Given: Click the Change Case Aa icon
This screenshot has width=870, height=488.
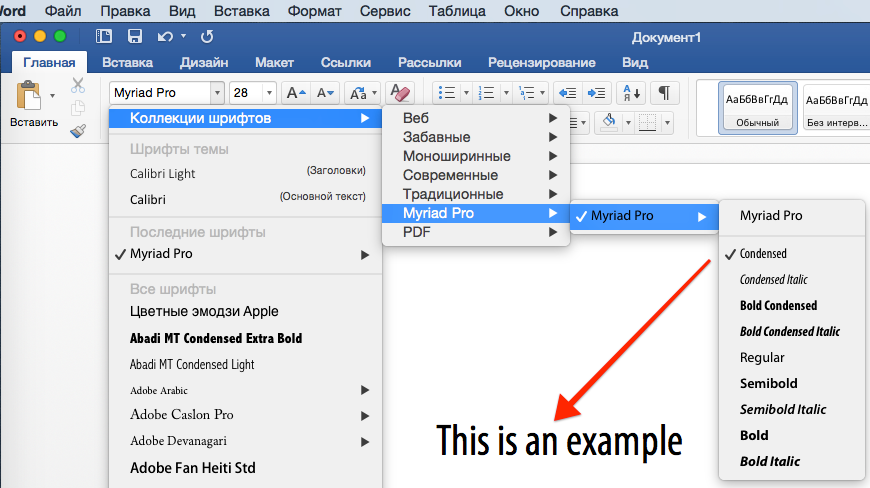Looking at the screenshot, I should [358, 93].
